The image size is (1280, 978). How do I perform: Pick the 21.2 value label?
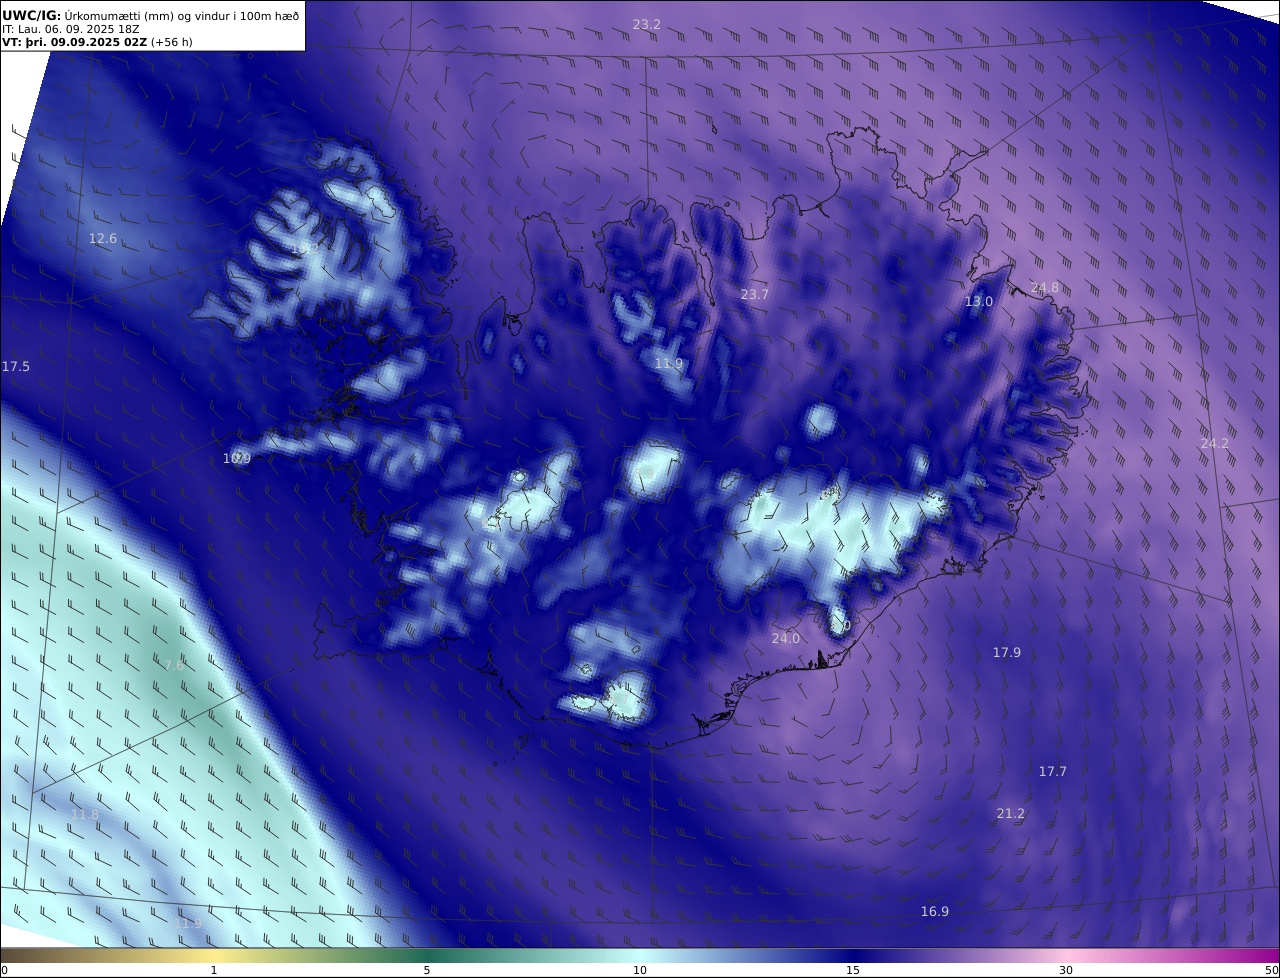coord(1011,814)
